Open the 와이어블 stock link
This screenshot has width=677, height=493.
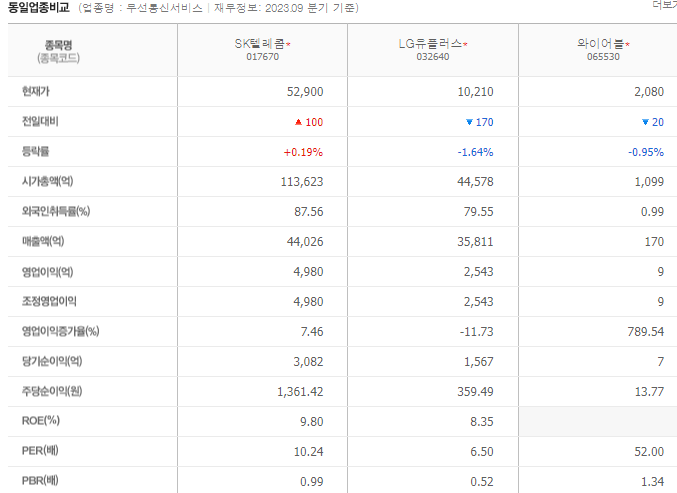click(601, 44)
